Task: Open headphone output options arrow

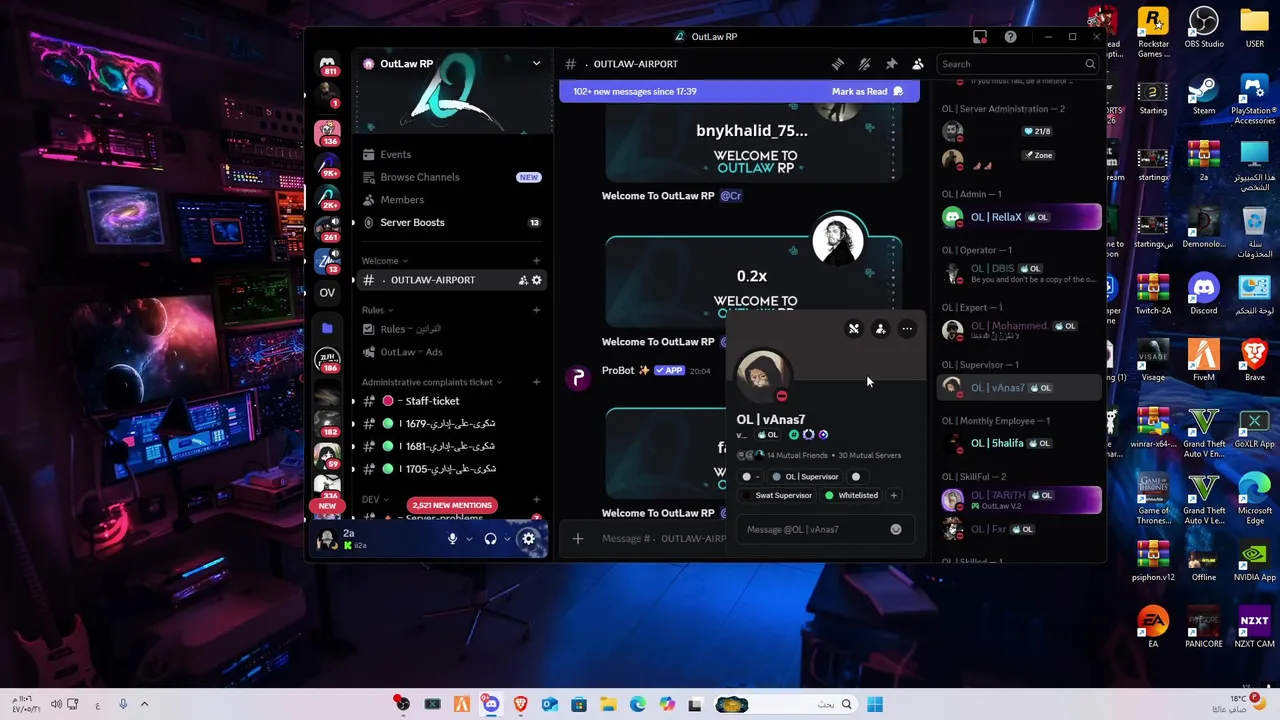Action: [x=507, y=539]
